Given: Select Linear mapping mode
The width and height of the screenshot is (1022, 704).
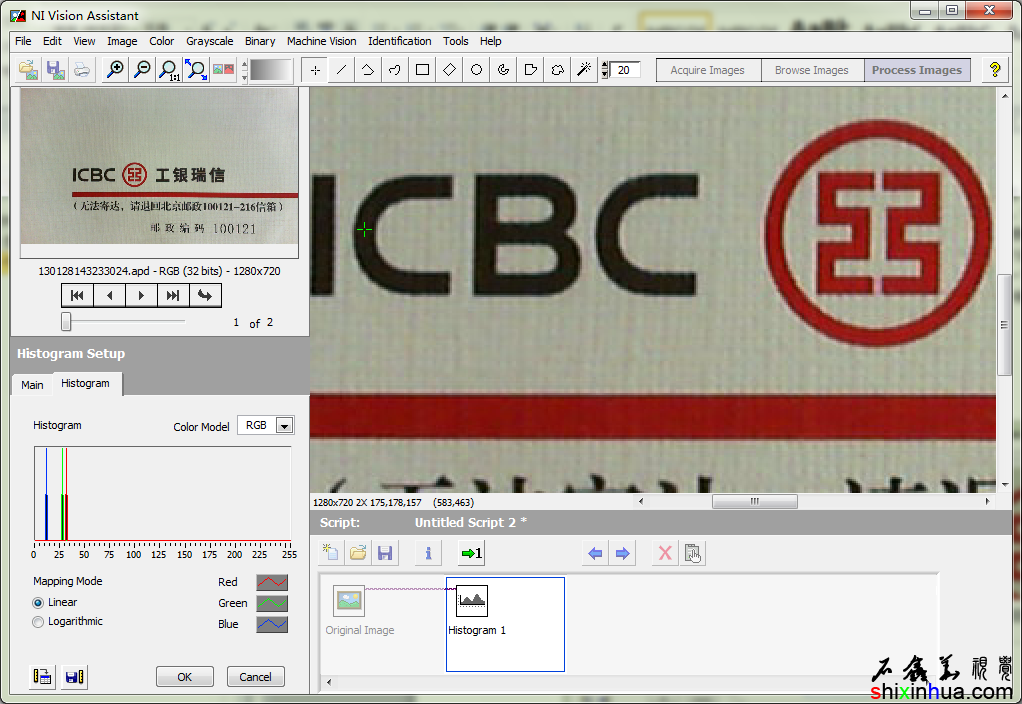Looking at the screenshot, I should [39, 603].
